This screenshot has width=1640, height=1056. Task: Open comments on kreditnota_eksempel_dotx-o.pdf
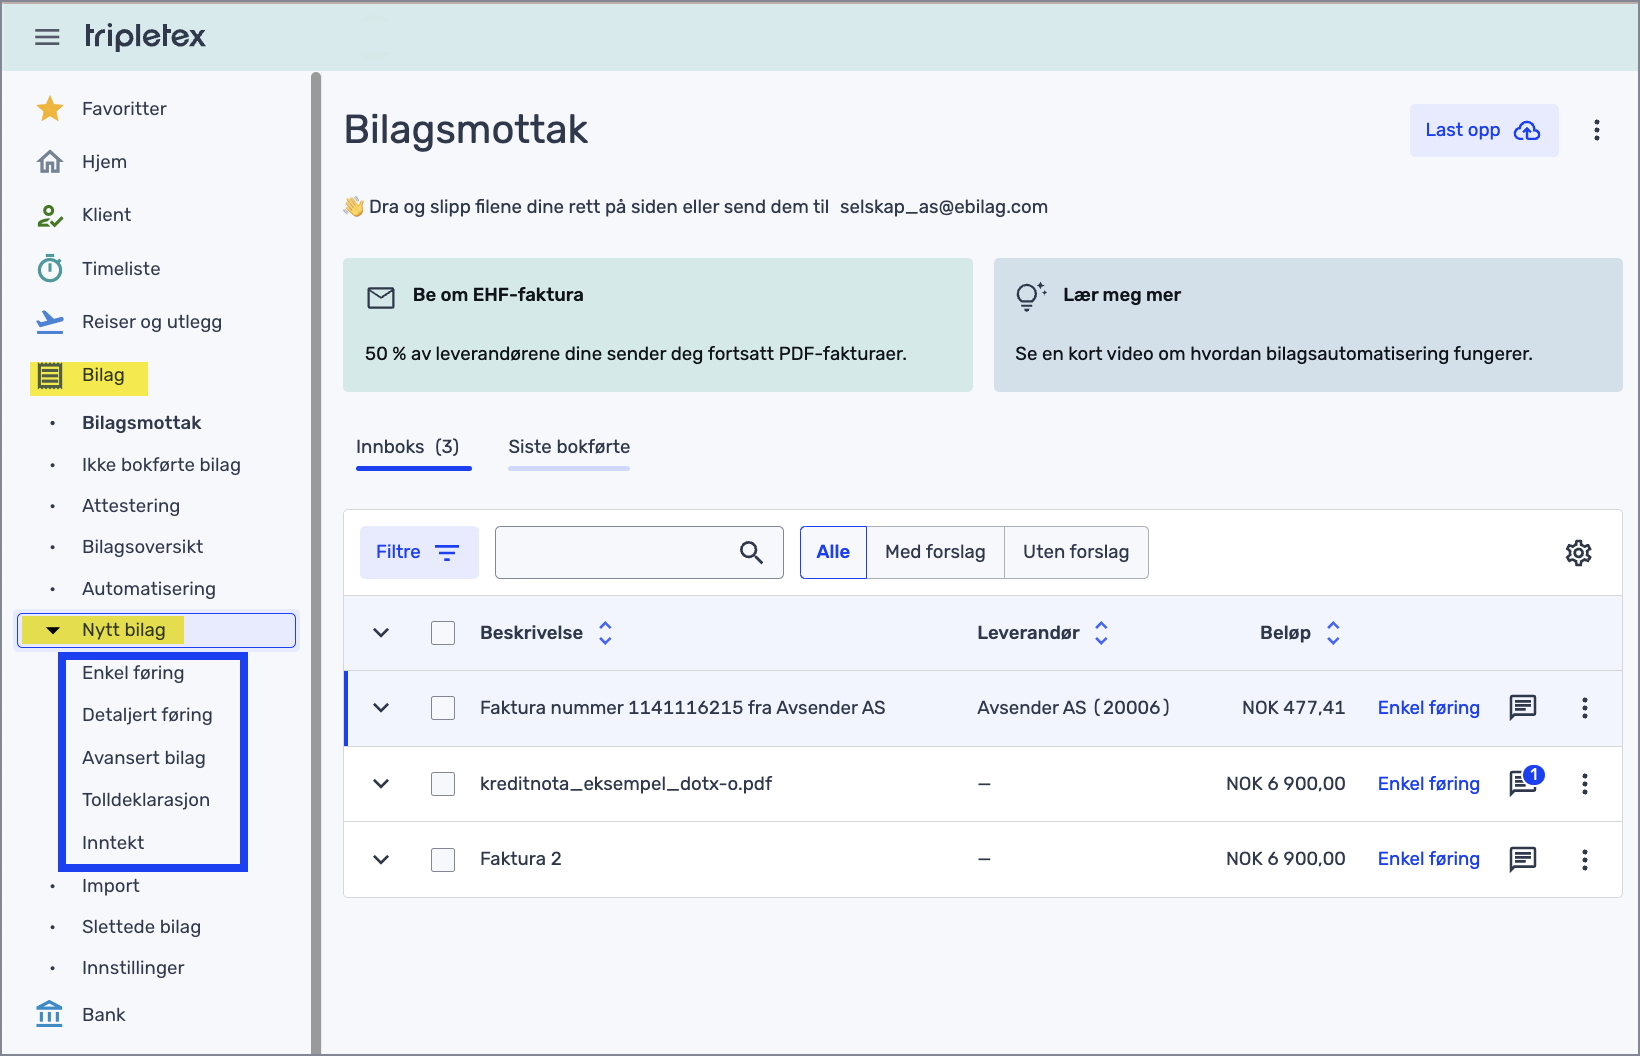pos(1523,783)
